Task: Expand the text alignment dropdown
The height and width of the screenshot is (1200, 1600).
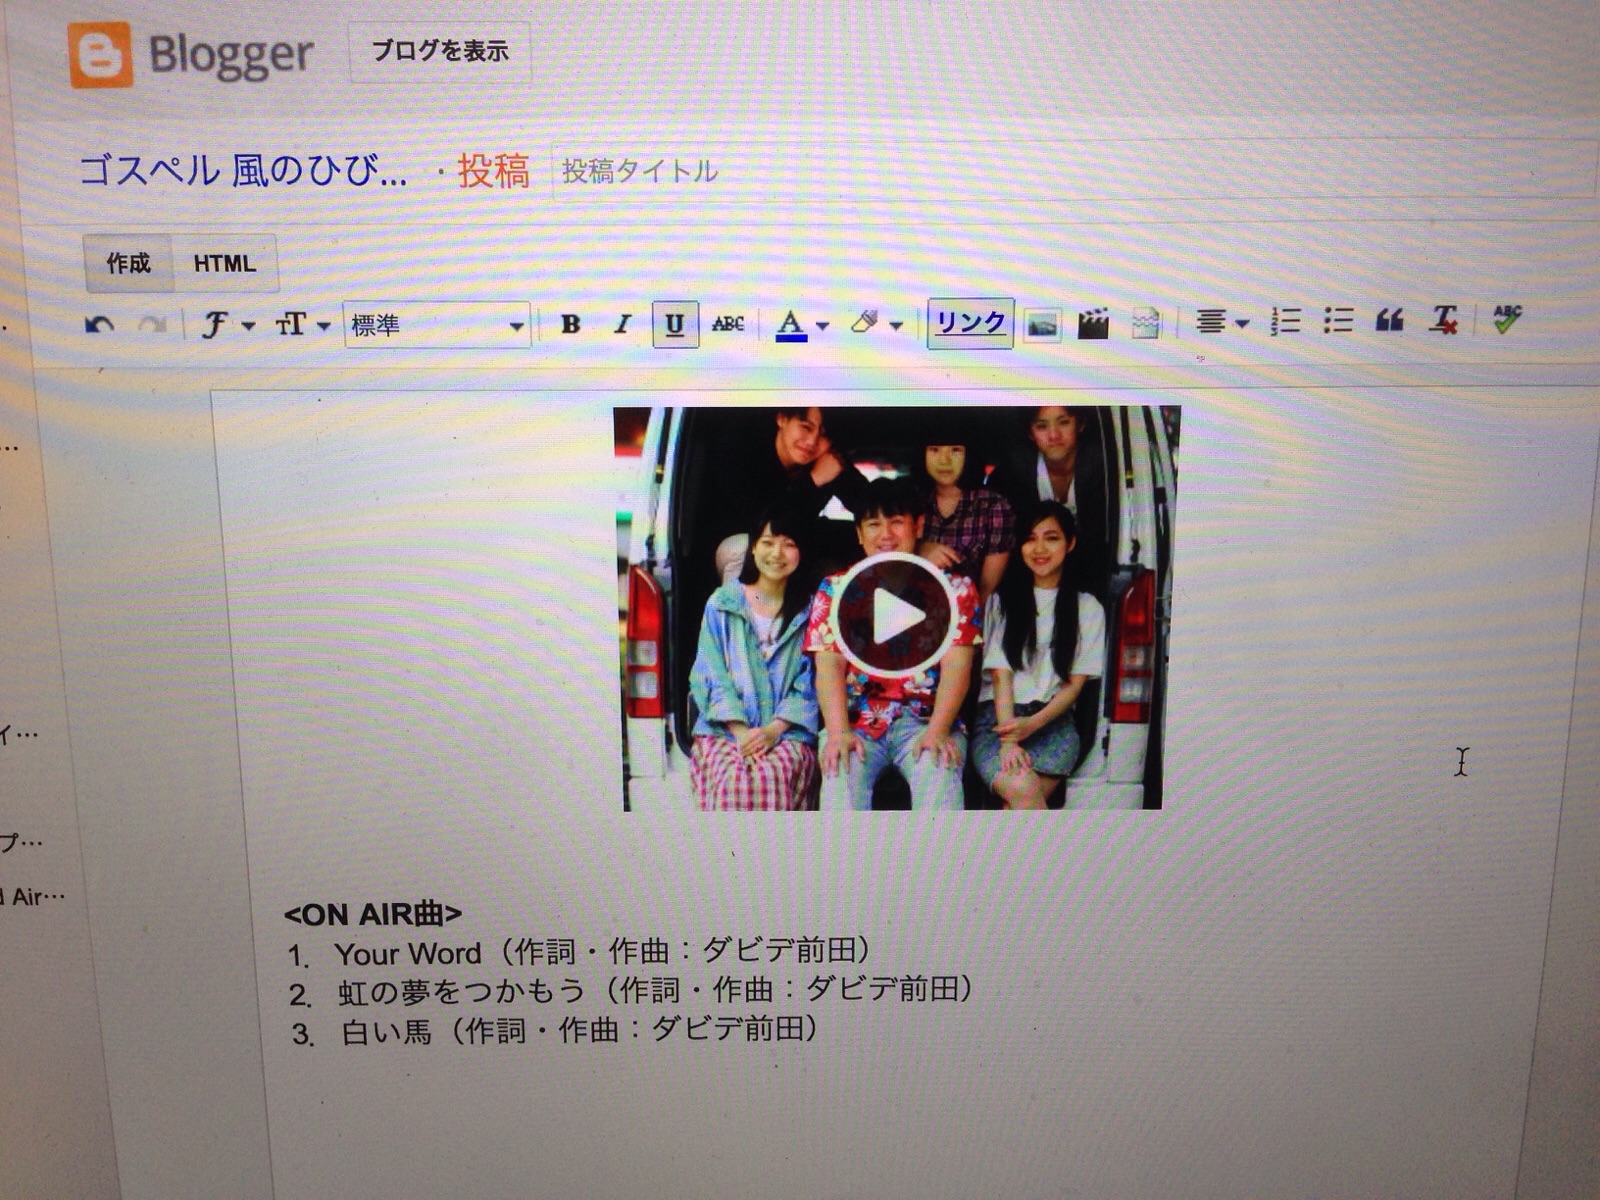Action: [1222, 322]
